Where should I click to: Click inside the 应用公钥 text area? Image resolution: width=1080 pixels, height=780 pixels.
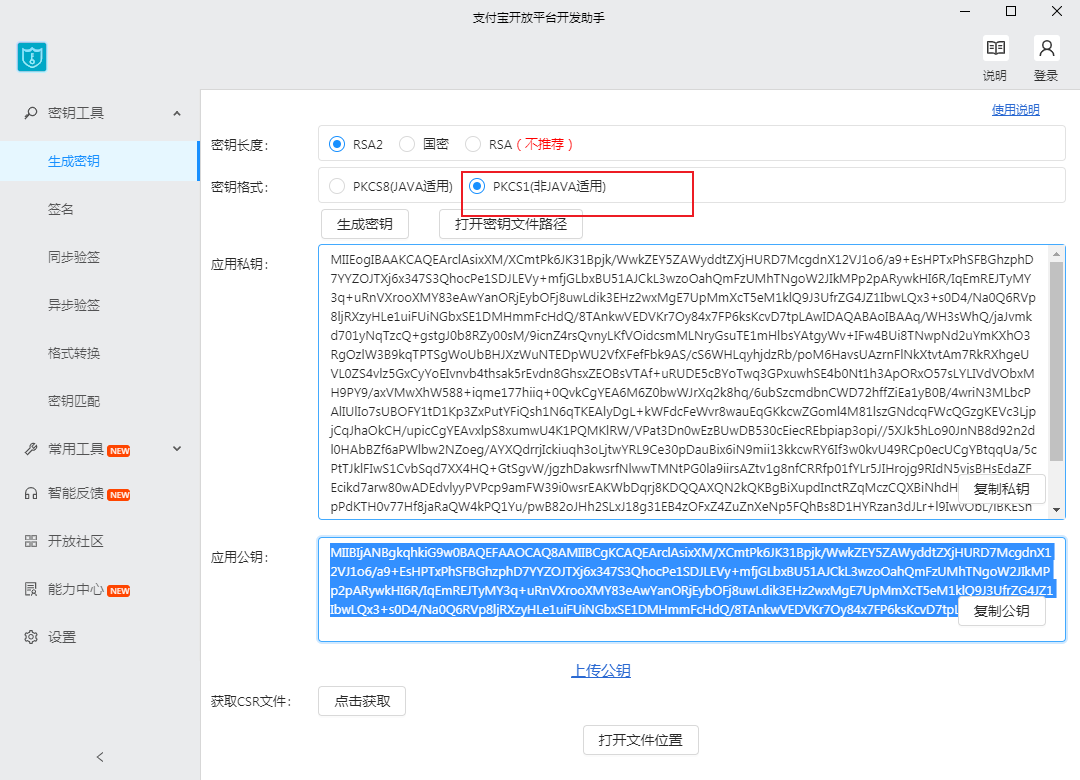692,590
